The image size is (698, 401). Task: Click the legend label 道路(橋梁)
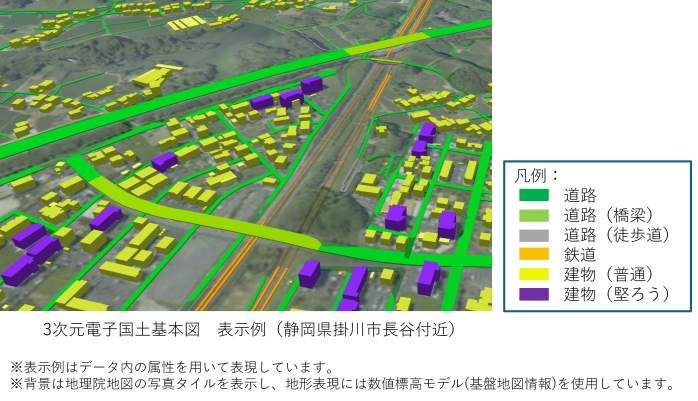pyautogui.click(x=609, y=215)
